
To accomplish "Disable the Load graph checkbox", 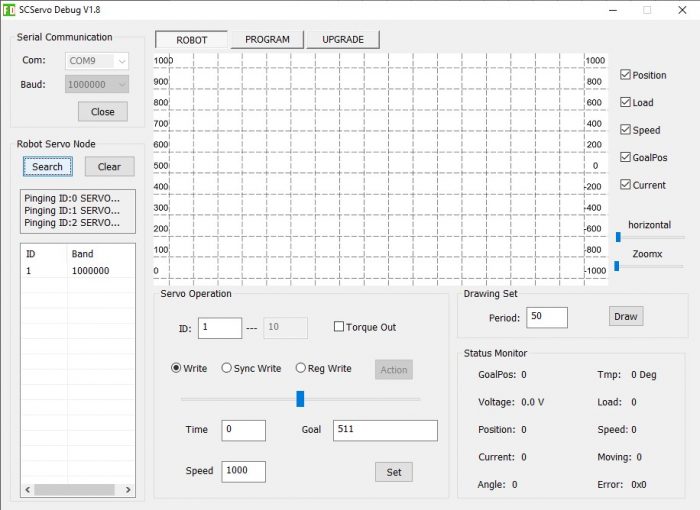I will 626,102.
